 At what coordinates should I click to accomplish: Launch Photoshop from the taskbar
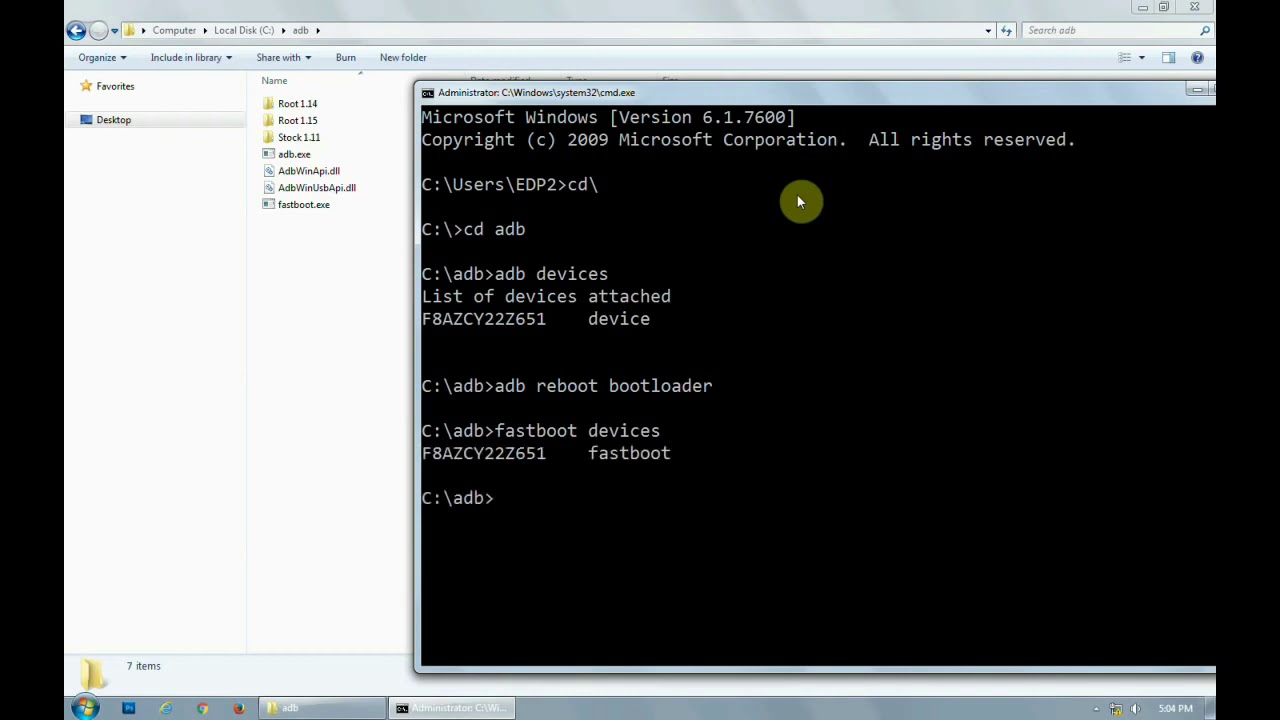[128, 708]
